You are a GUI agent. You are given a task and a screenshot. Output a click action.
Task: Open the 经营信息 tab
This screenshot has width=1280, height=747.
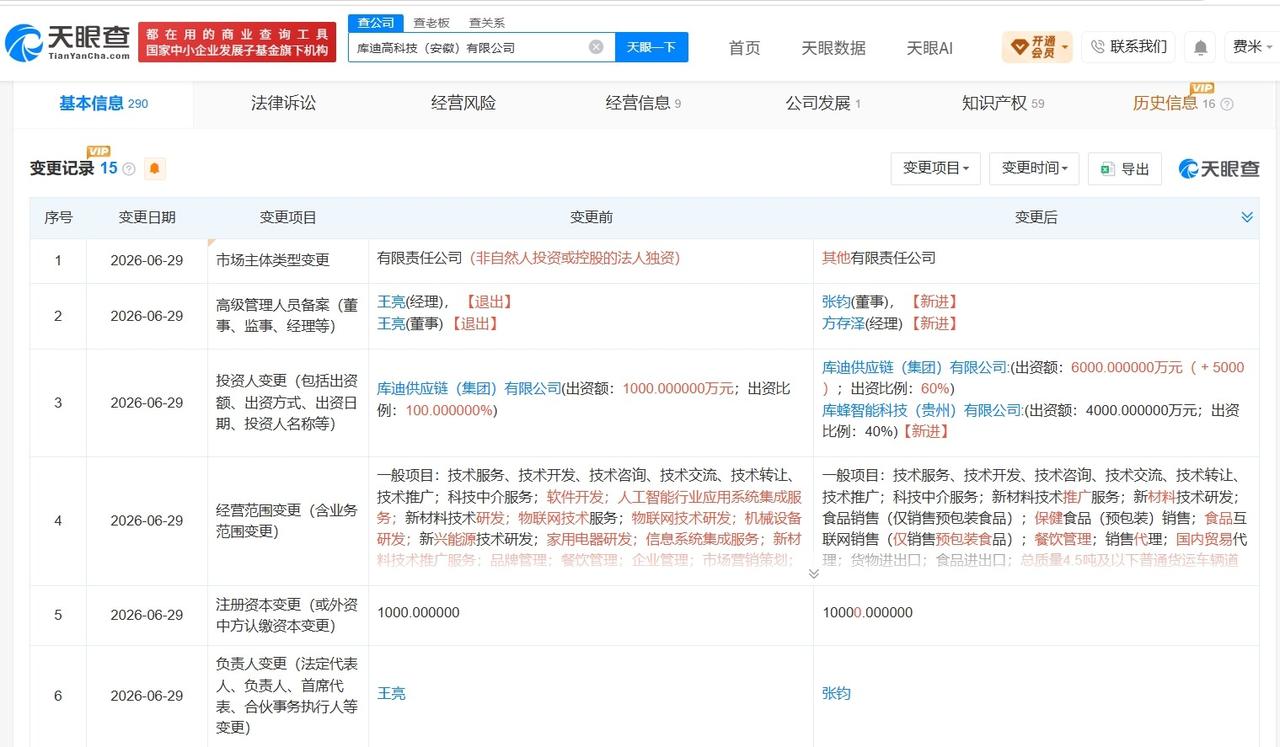[x=643, y=103]
